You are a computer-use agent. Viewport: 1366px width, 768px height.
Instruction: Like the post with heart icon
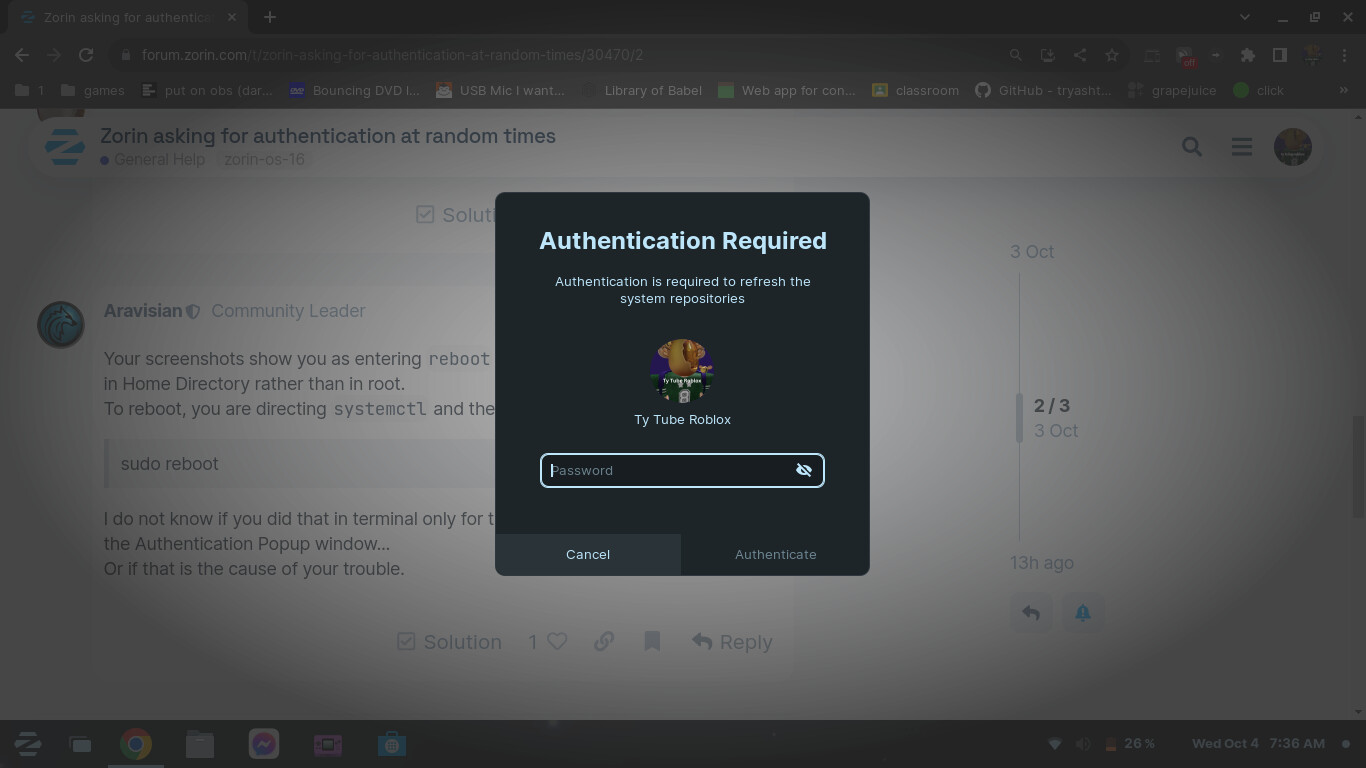click(557, 642)
